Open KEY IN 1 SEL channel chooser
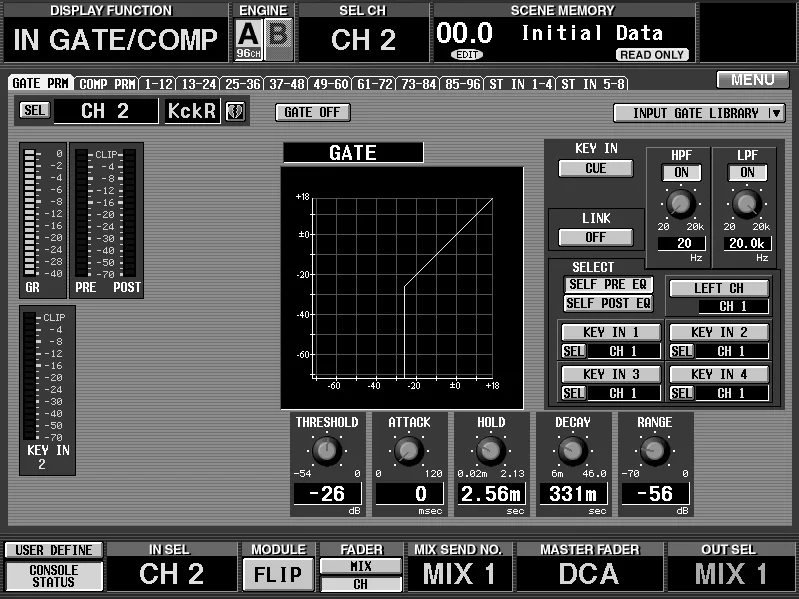Viewport: 799px width, 599px height. 573,351
